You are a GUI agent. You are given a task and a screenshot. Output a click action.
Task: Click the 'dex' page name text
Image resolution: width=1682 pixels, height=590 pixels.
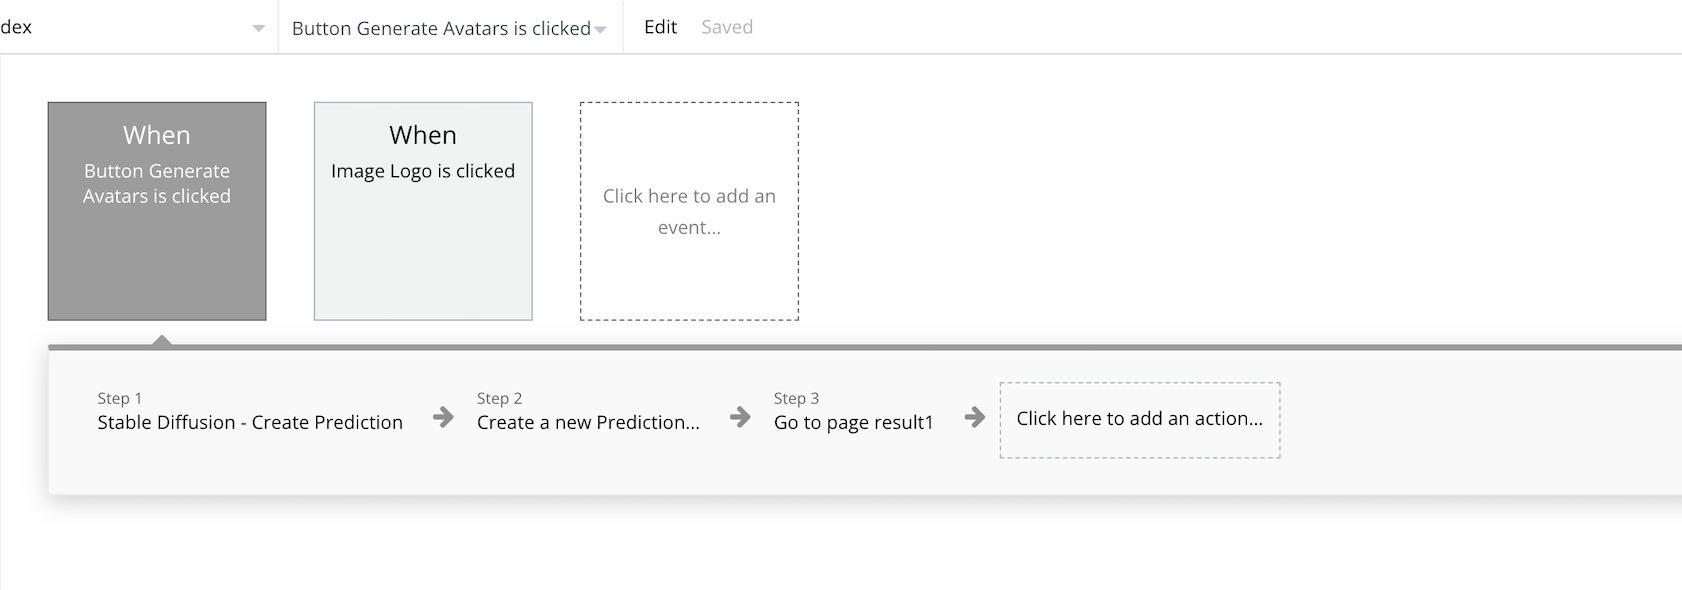(16, 27)
